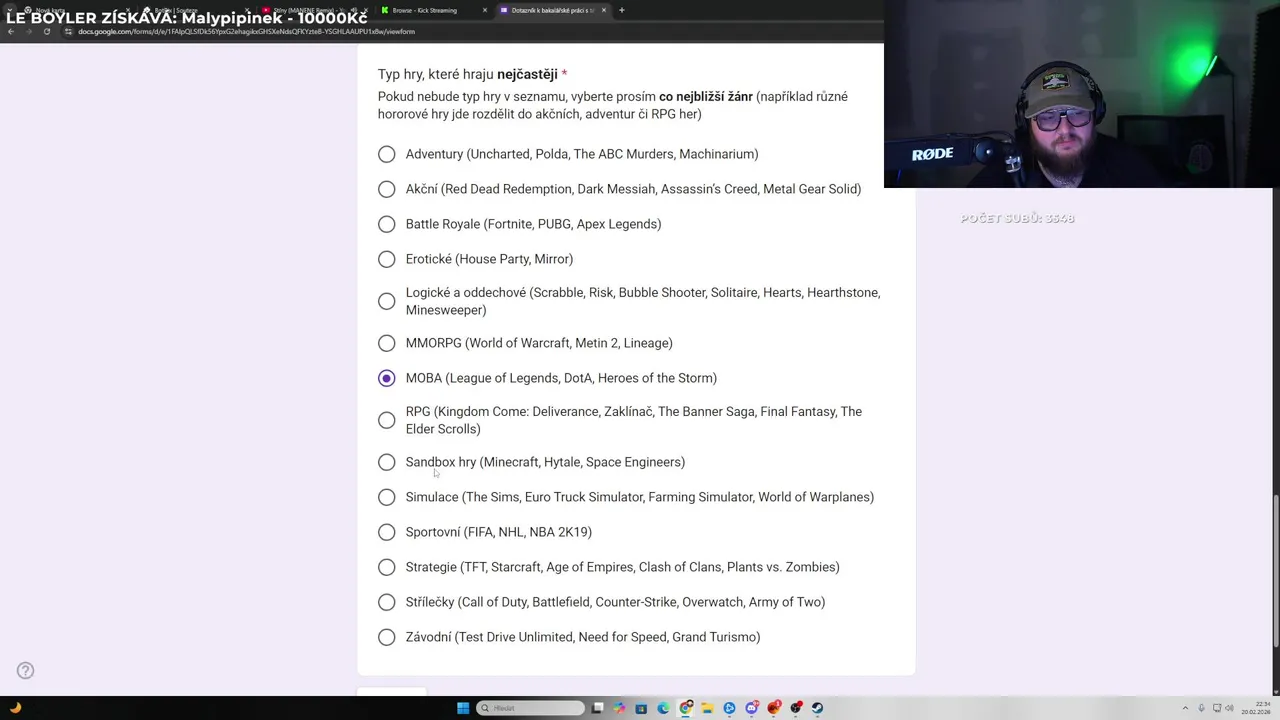The height and width of the screenshot is (720, 1280).
Task: Select Logické a oddechové radio button
Action: pyautogui.click(x=387, y=301)
